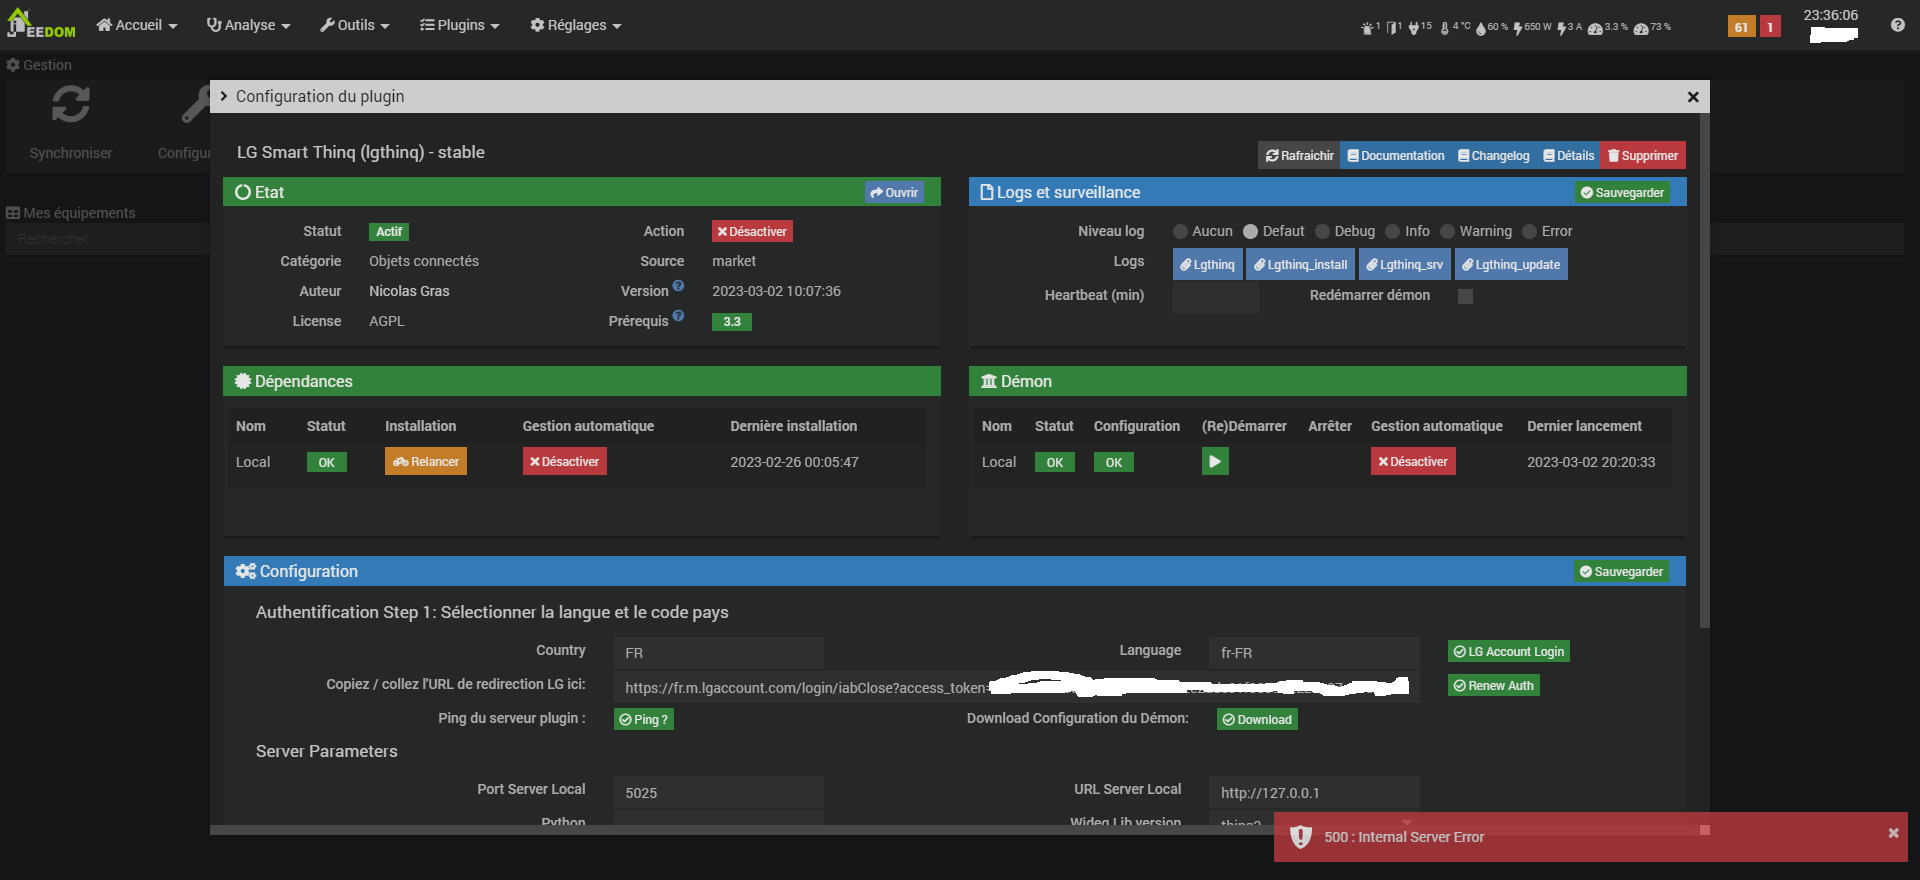The width and height of the screenshot is (1920, 880).
Task: Click the Version help tooltip icon
Action: click(x=678, y=286)
